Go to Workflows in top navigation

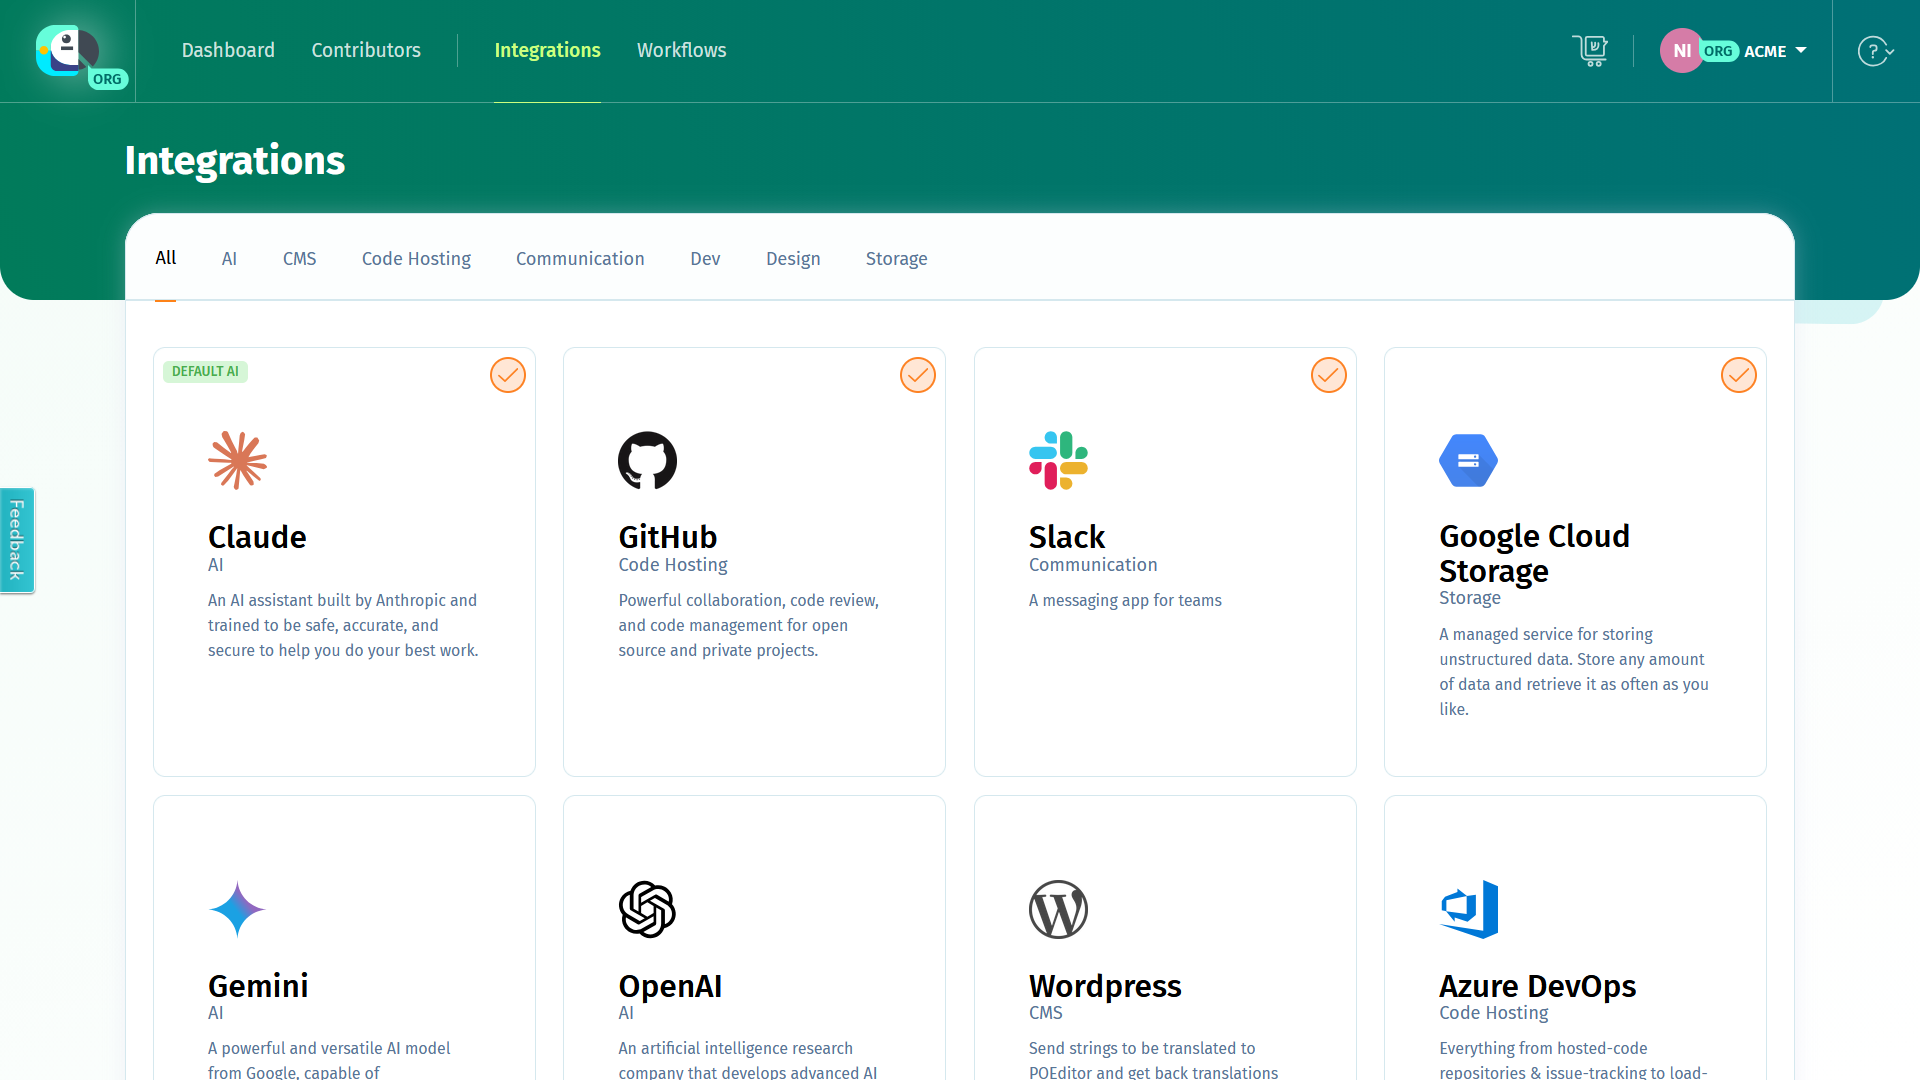pos(681,50)
